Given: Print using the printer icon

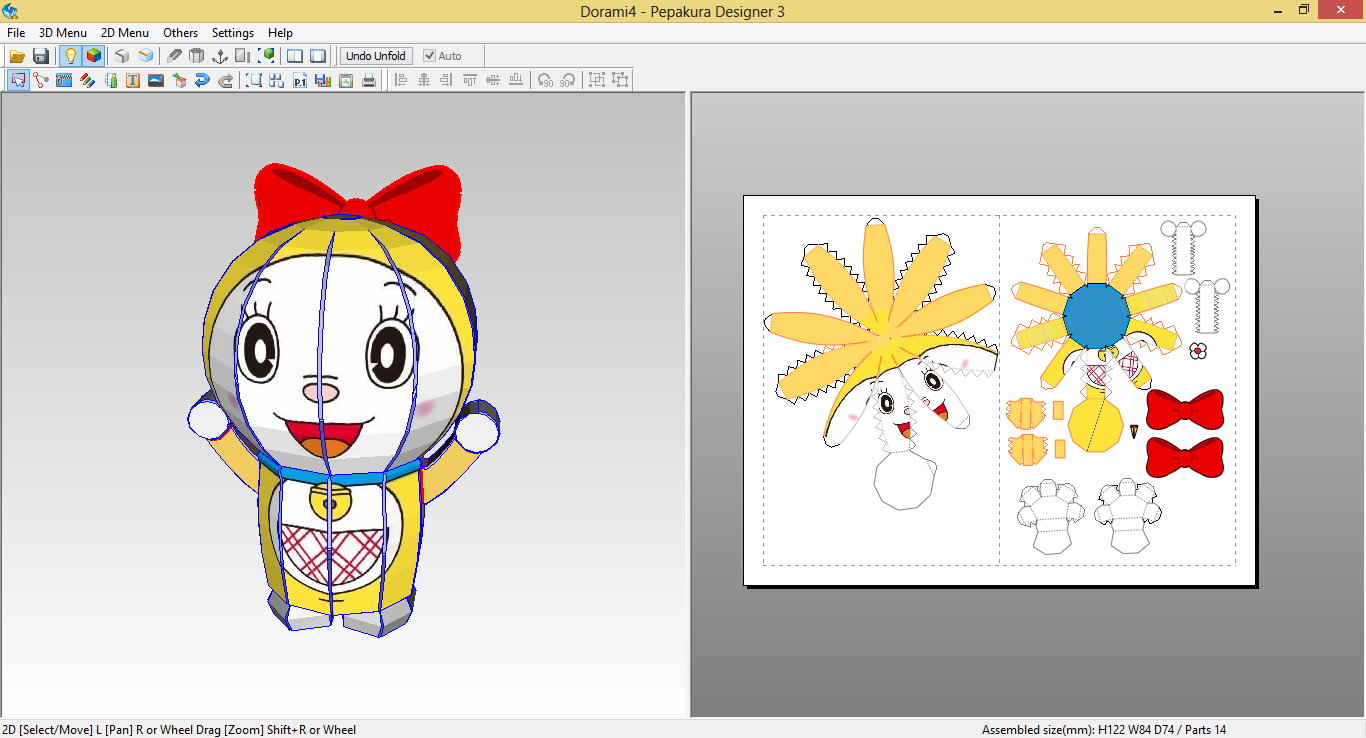Looking at the screenshot, I should click(x=369, y=80).
